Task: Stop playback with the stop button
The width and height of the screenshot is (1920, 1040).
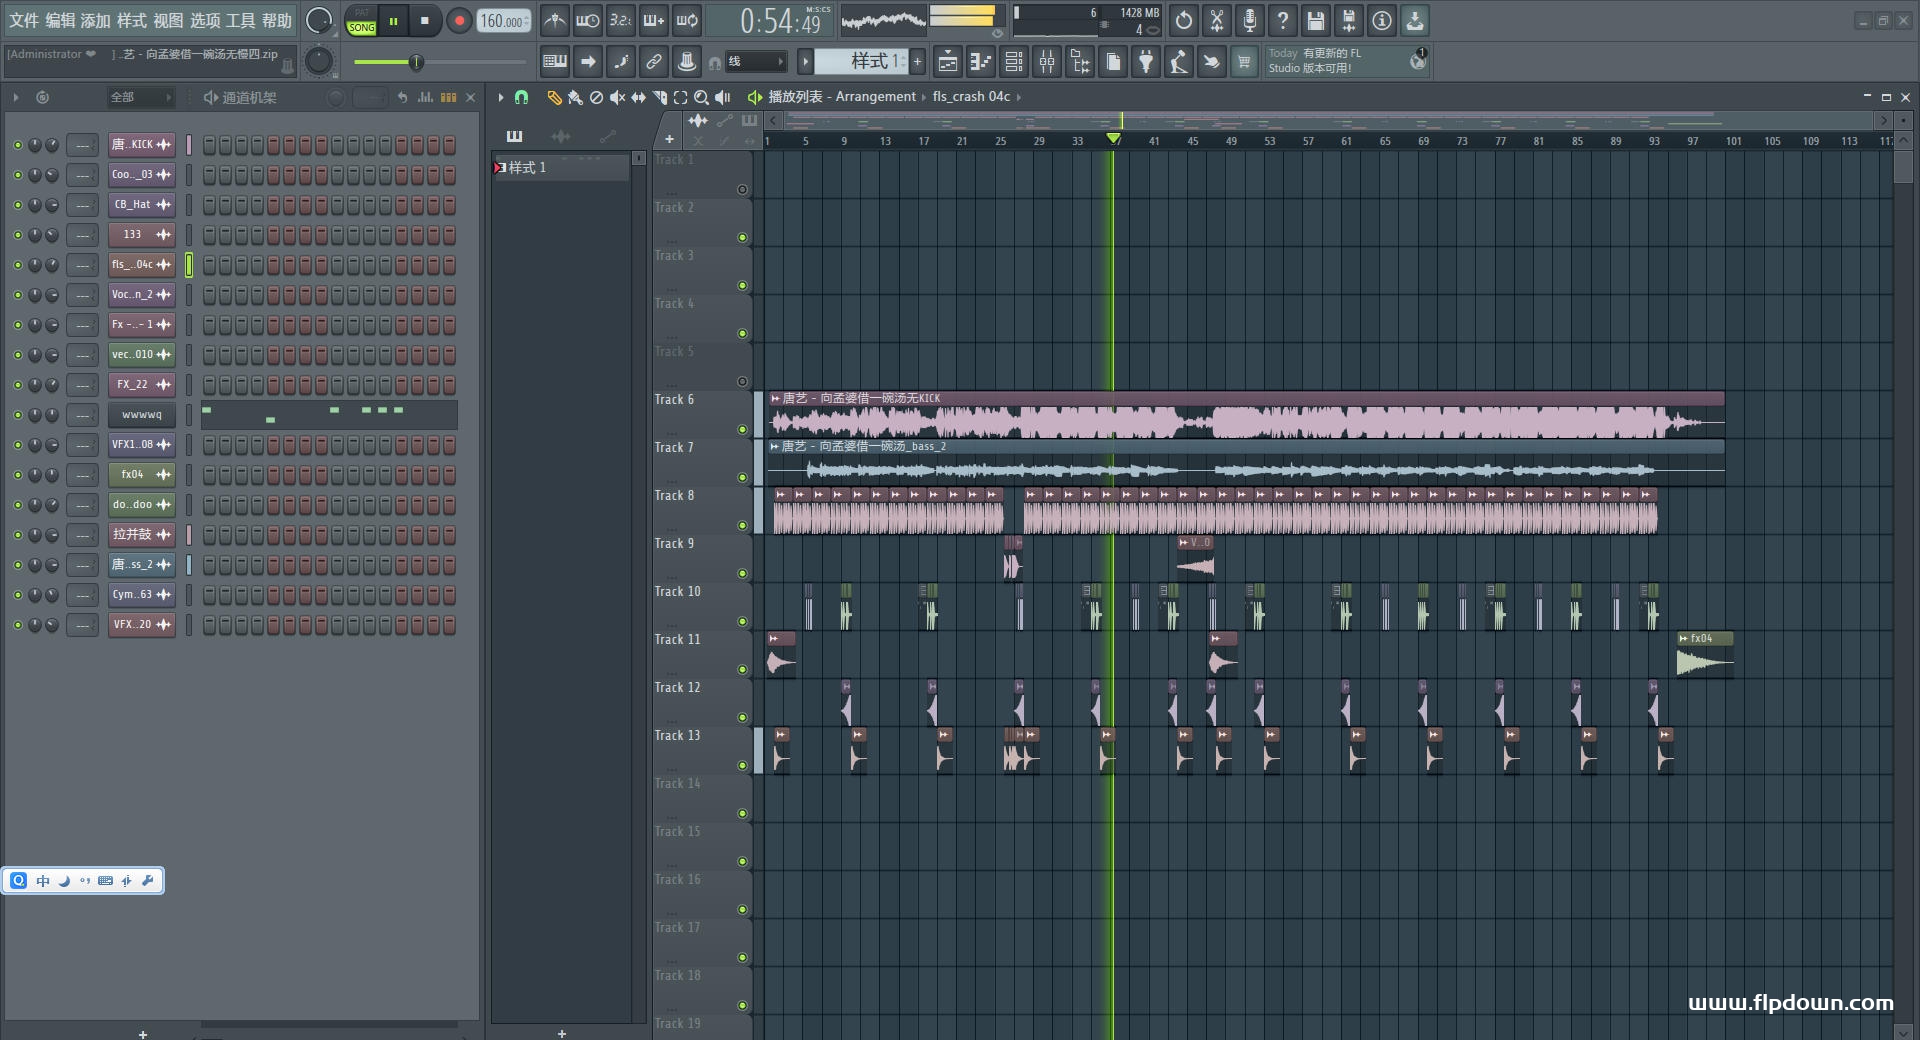Action: coord(425,21)
